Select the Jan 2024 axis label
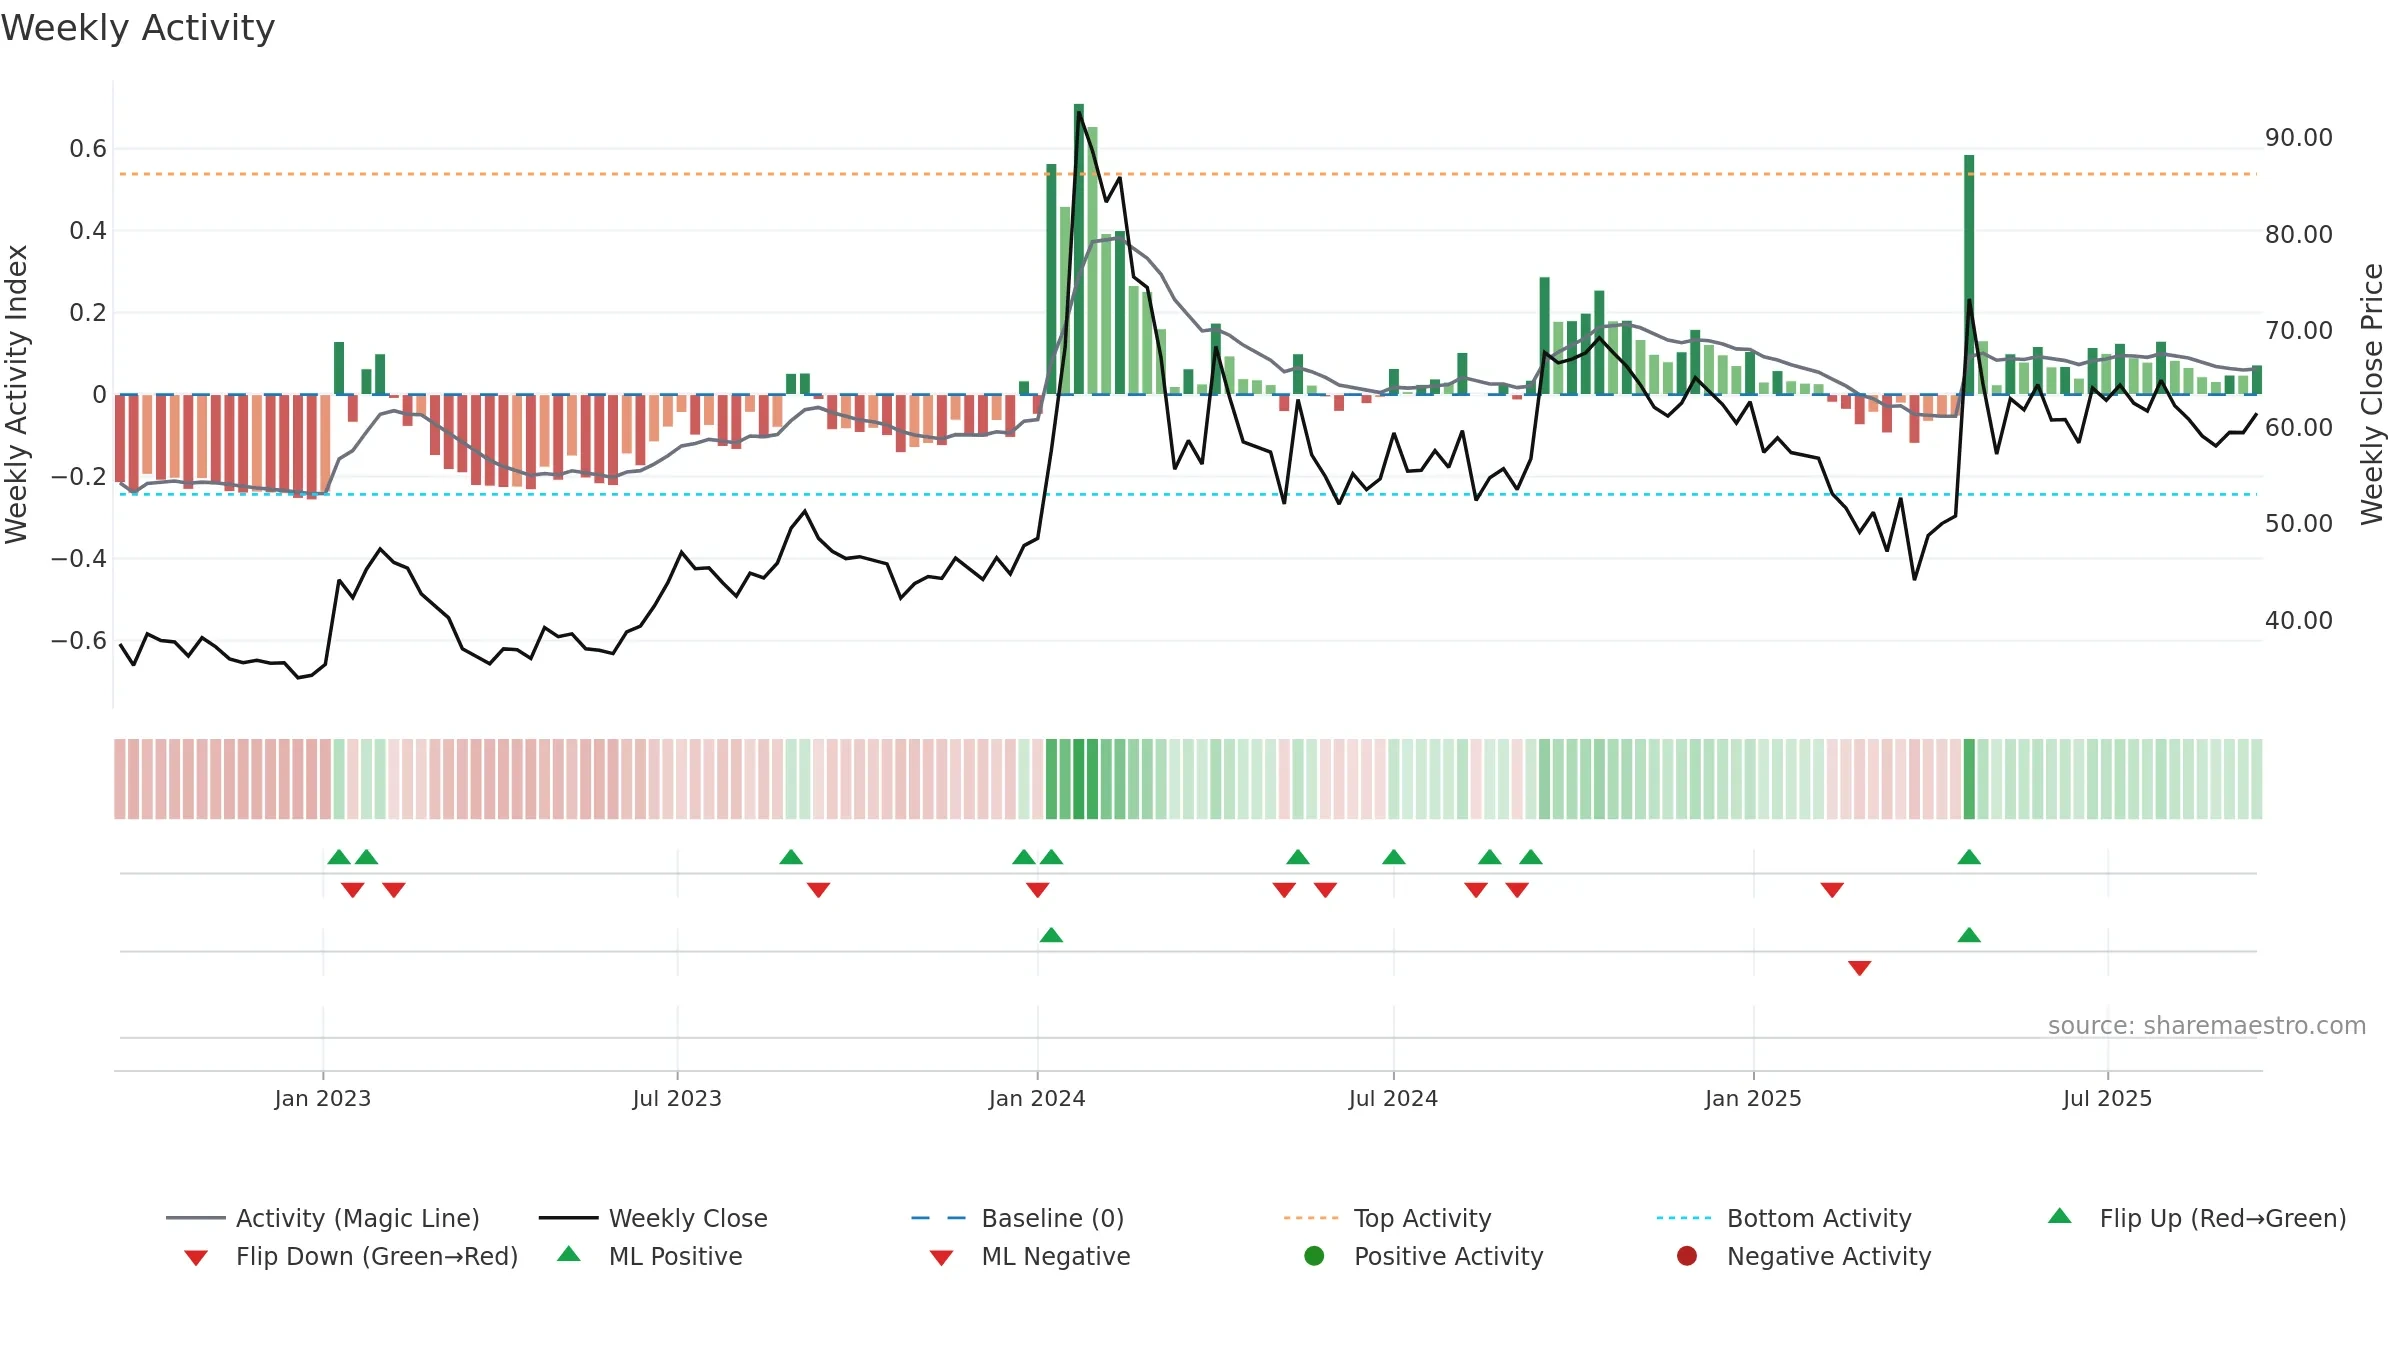This screenshot has width=2400, height=1350. (x=1037, y=1098)
